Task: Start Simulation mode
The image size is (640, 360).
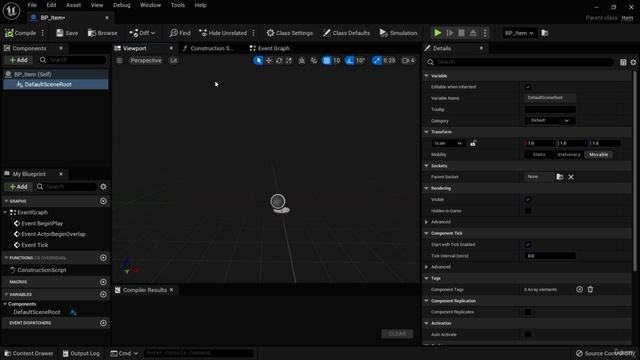Action: pyautogui.click(x=398, y=33)
